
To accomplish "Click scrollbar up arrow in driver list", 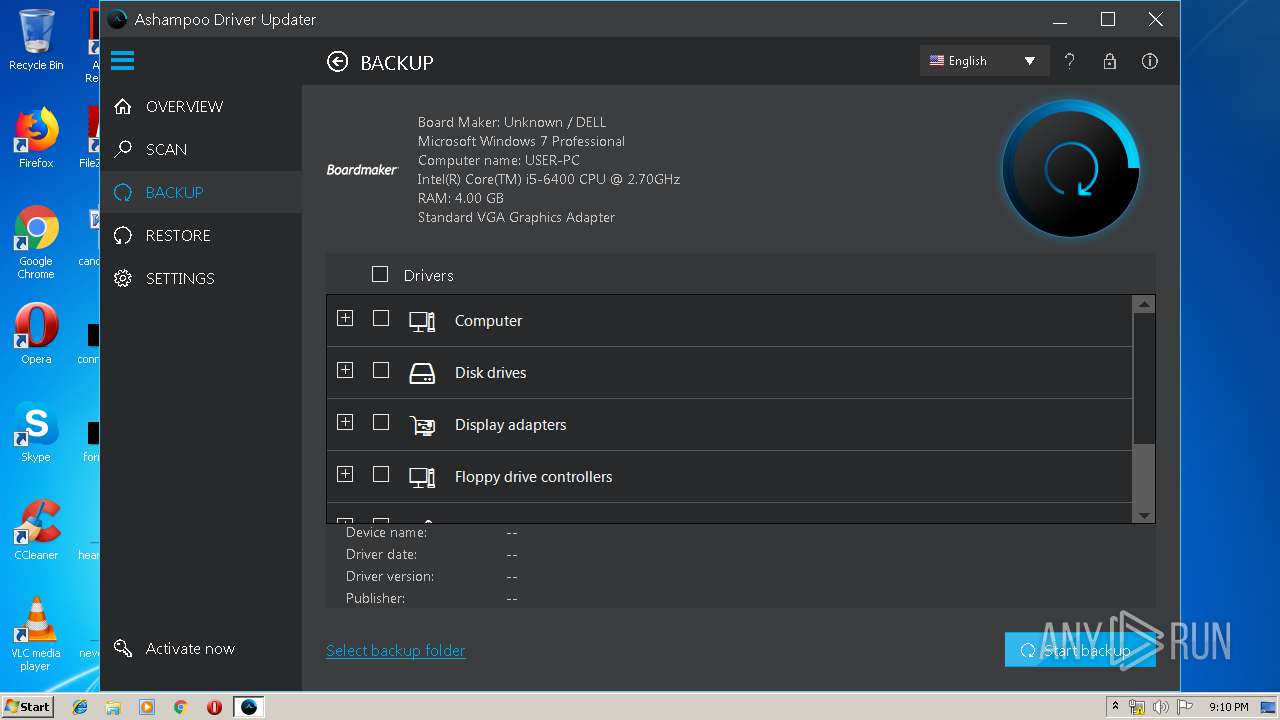I will pyautogui.click(x=1144, y=304).
